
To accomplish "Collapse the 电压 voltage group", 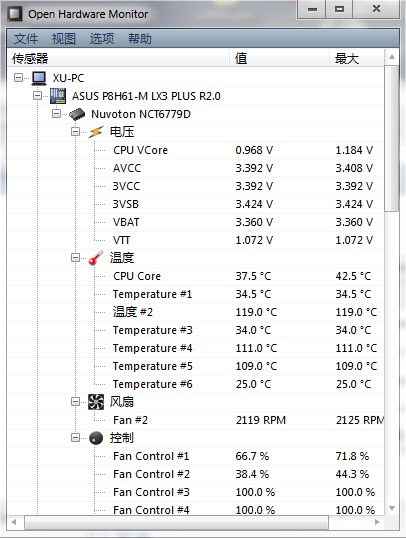I will (x=75, y=132).
